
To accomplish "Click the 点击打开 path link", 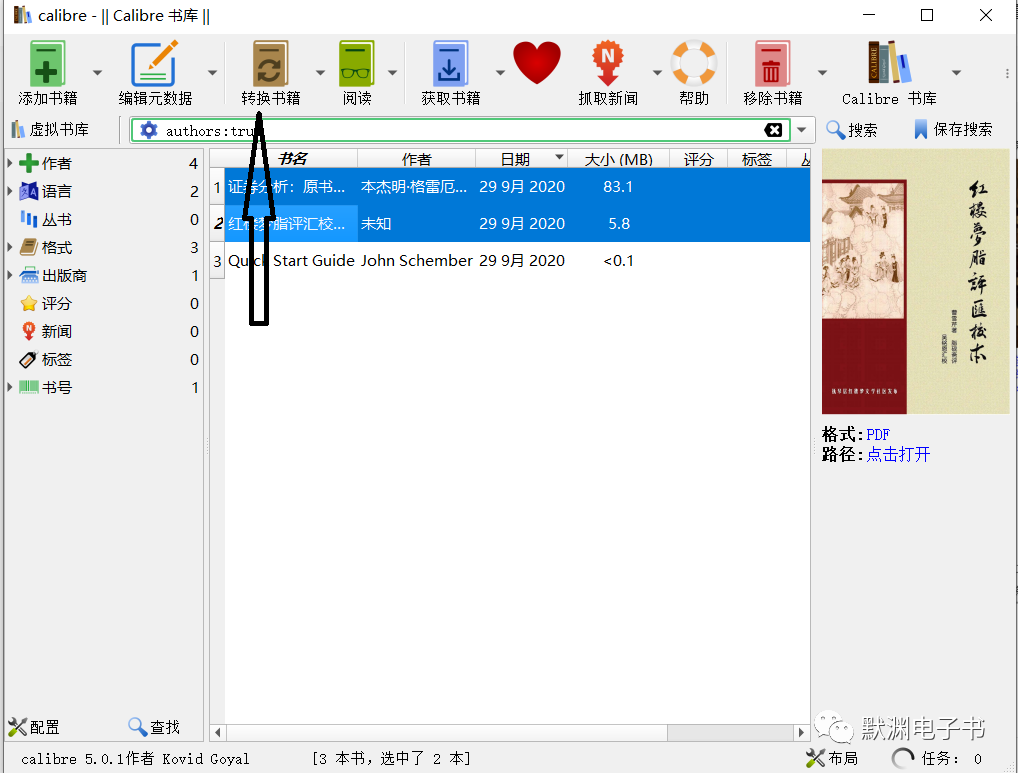I will (898, 454).
